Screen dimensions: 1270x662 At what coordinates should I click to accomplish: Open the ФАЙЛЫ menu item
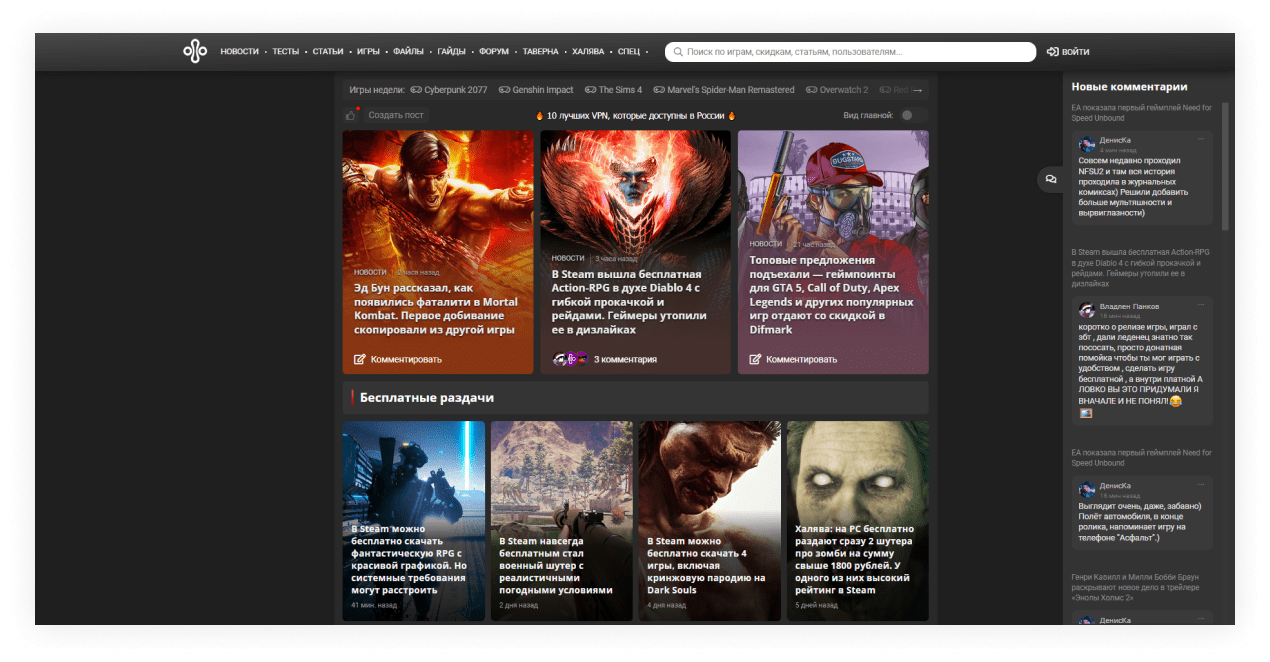point(409,52)
